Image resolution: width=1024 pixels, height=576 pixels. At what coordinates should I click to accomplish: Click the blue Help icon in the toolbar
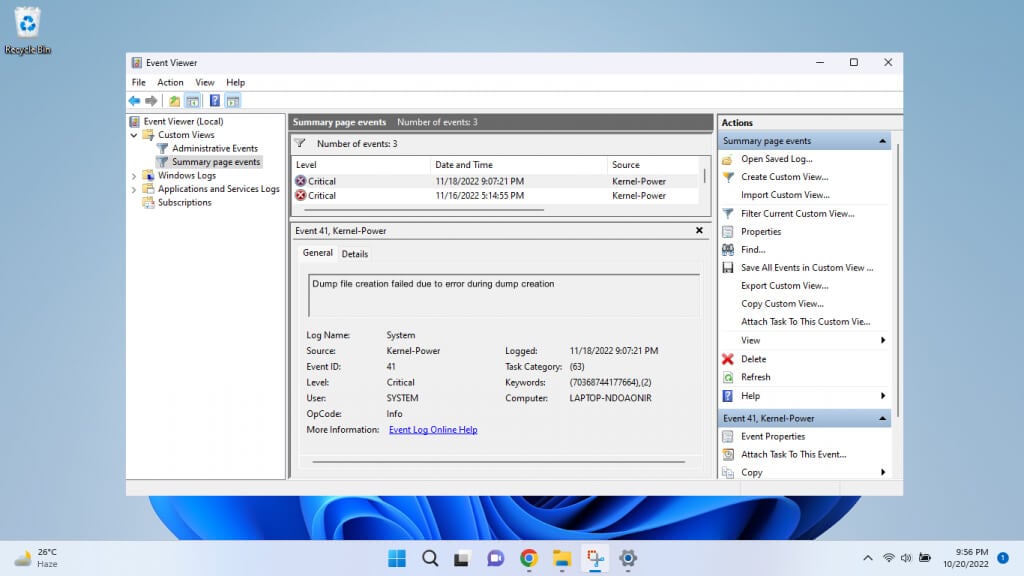click(x=214, y=101)
